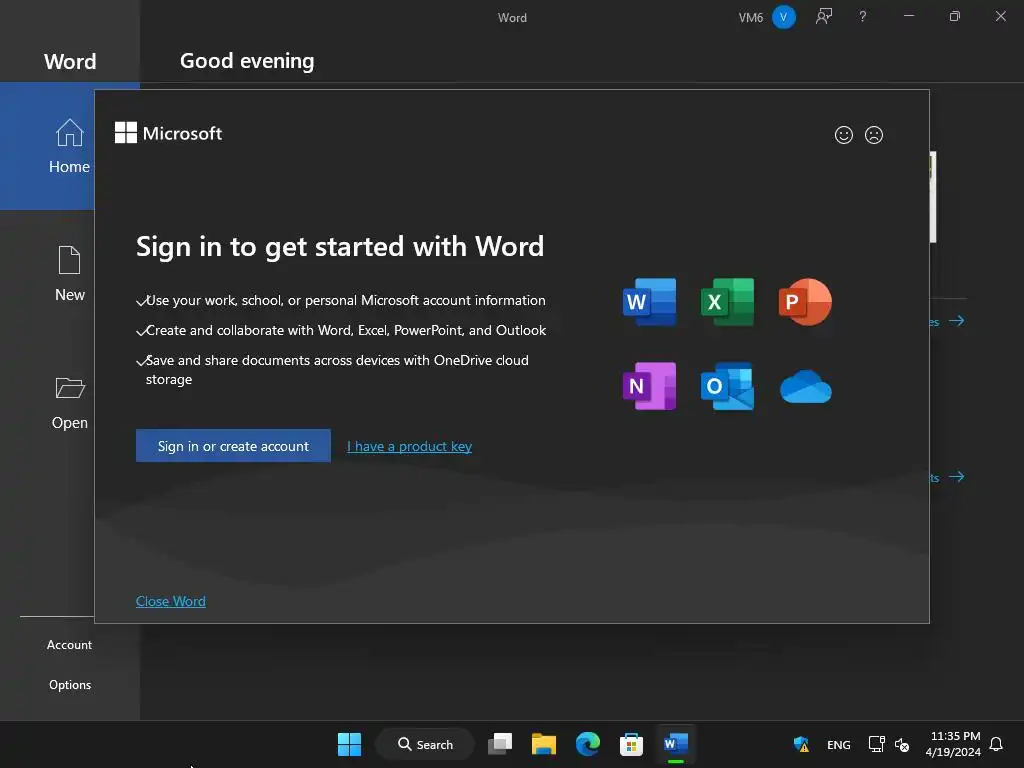This screenshot has width=1024, height=768.
Task: Click the OneDrive cloud icon in dialog
Action: (805, 387)
